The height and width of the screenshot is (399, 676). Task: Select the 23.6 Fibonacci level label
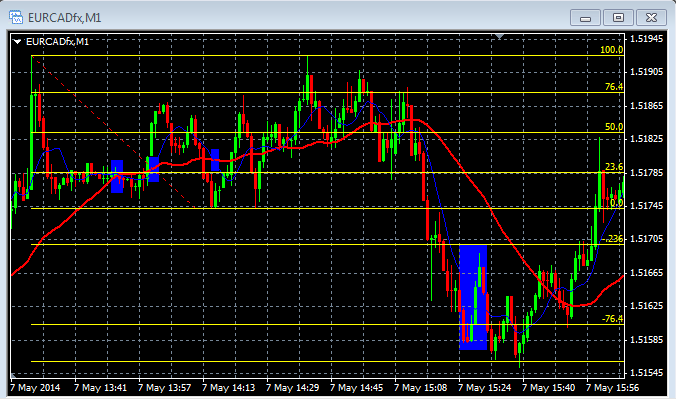click(613, 167)
